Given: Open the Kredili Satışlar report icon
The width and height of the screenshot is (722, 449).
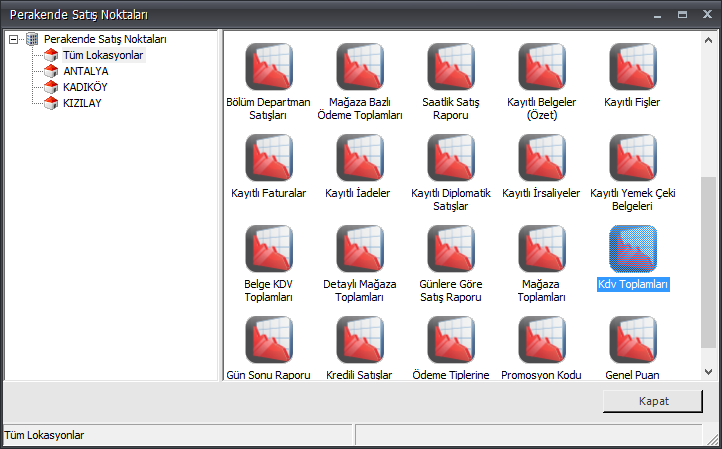Looking at the screenshot, I should (x=360, y=340).
